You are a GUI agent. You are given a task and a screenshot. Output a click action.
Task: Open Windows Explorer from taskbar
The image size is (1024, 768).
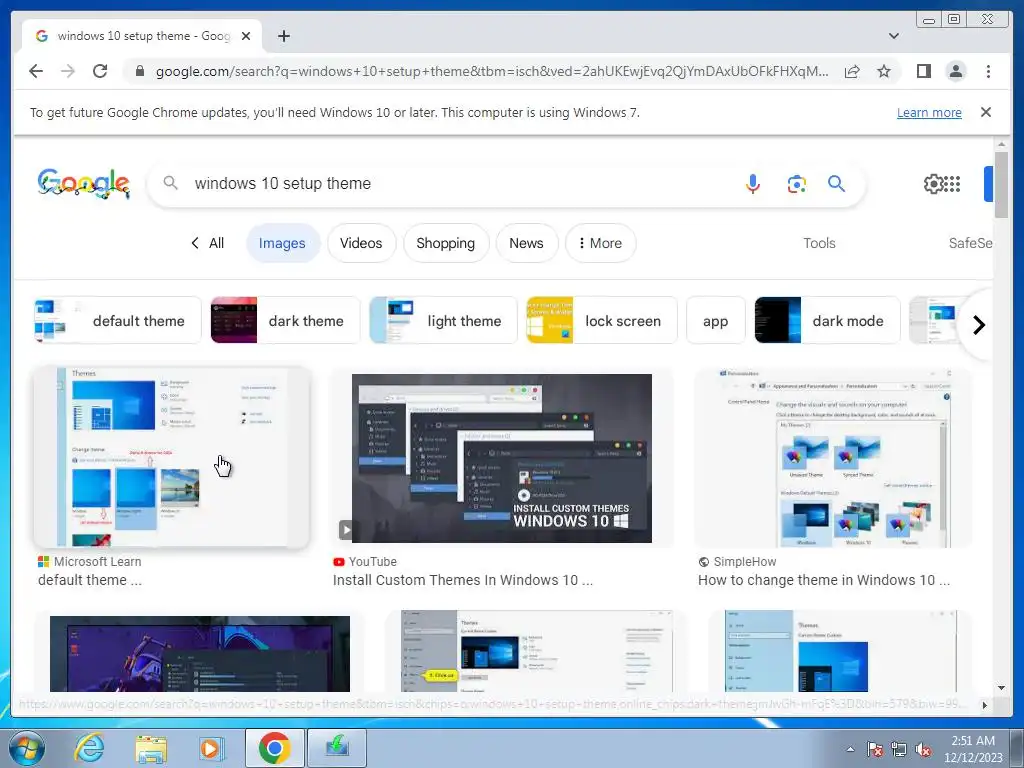tap(151, 748)
